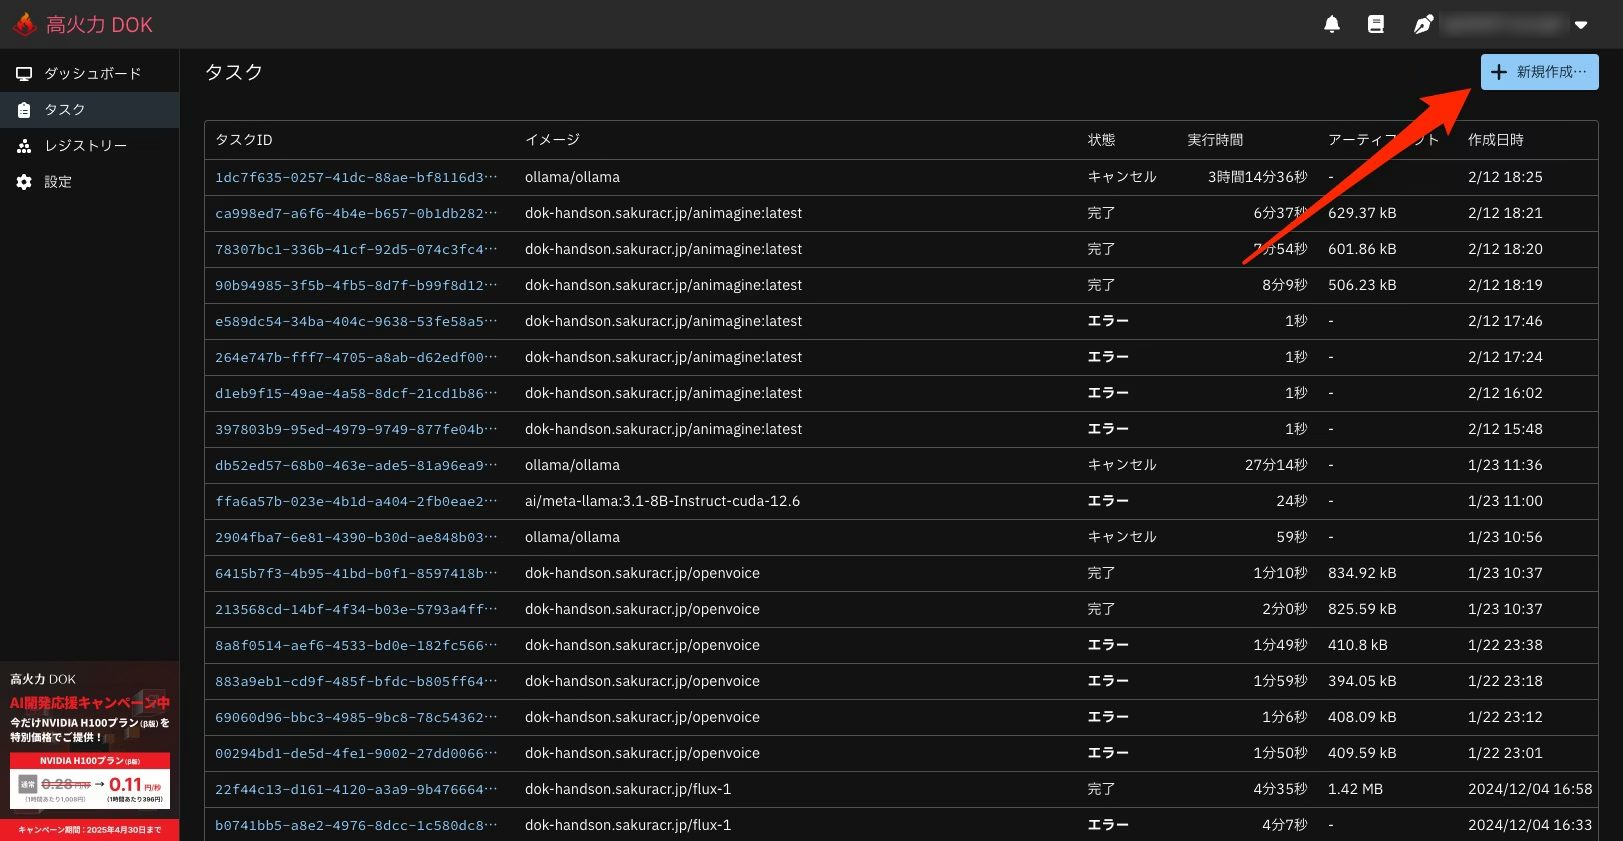This screenshot has height=841, width=1623.
Task: Open レジストリー menu item
Action: coord(85,146)
